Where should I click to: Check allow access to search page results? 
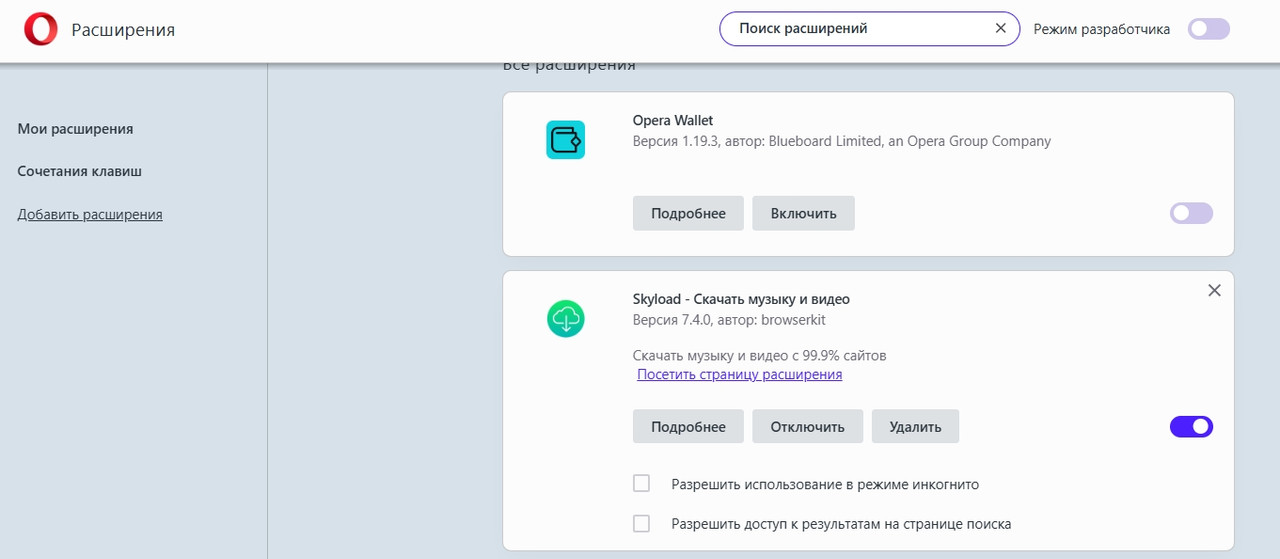pos(642,523)
